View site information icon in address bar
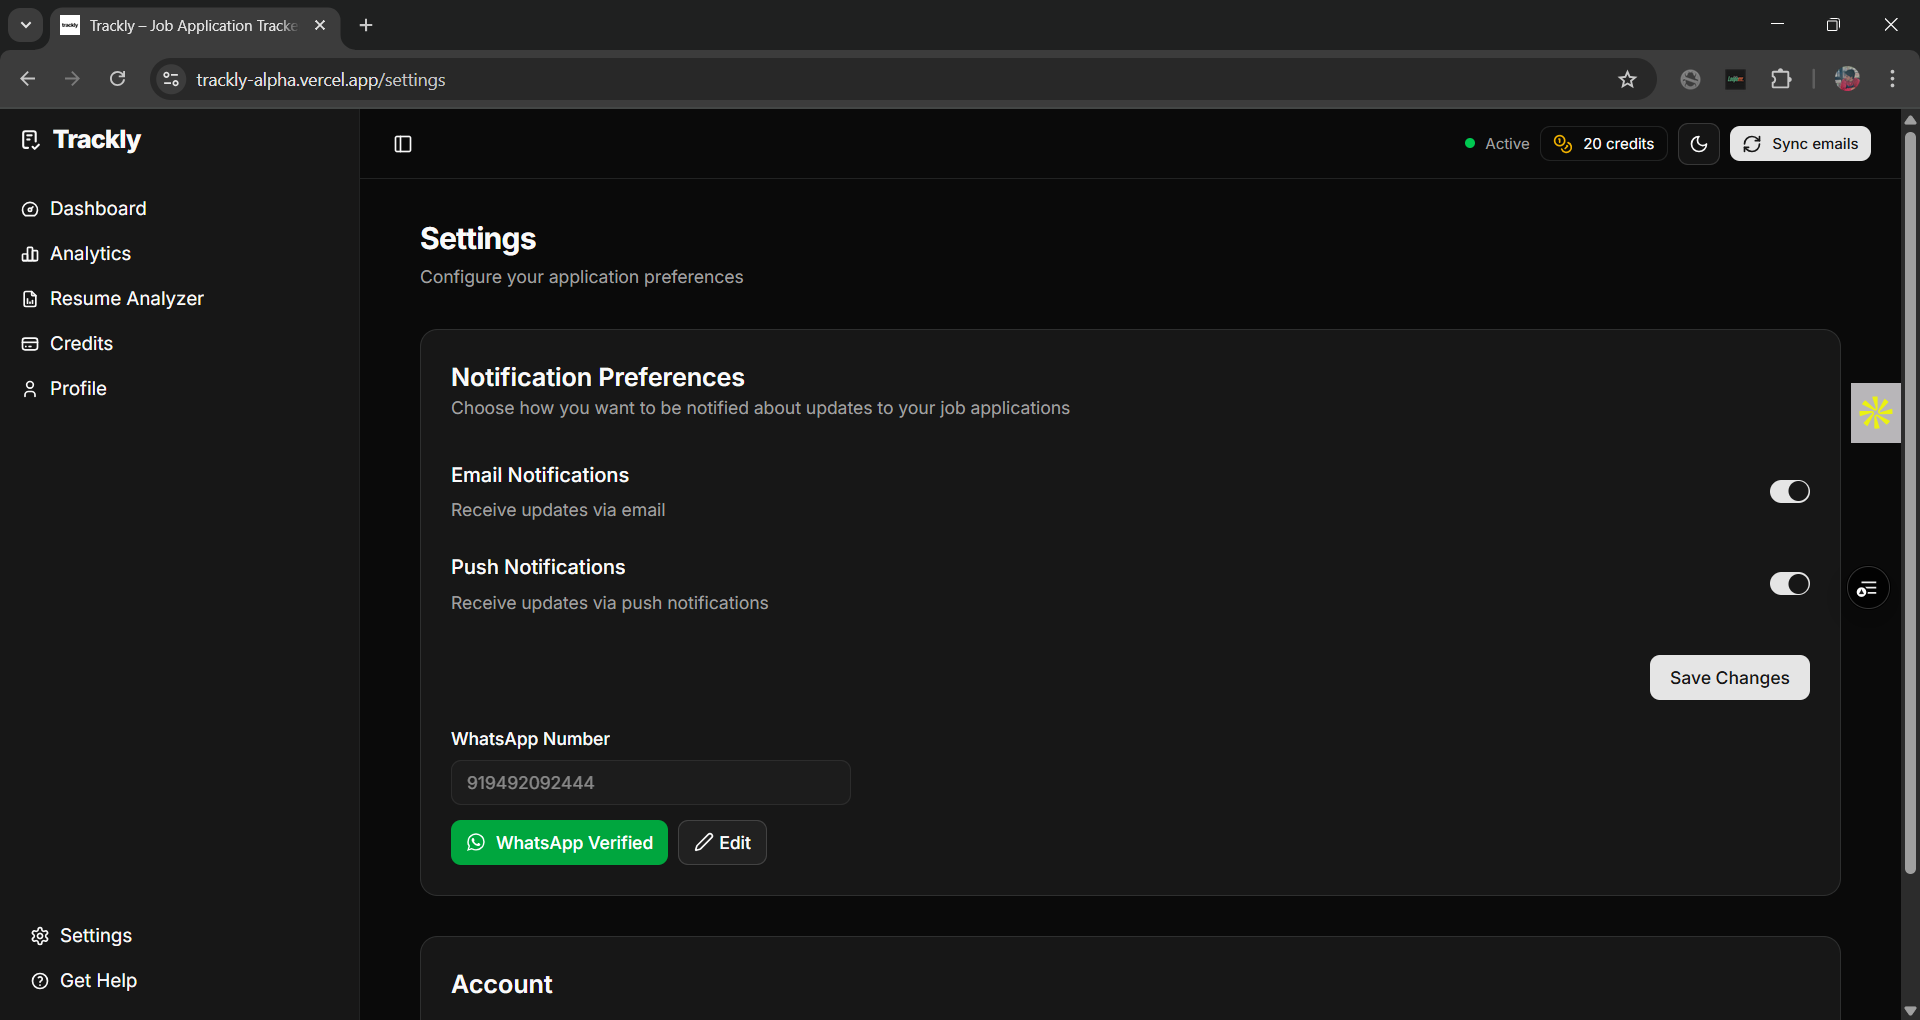Screen dimensions: 1920x1020 pos(171,80)
